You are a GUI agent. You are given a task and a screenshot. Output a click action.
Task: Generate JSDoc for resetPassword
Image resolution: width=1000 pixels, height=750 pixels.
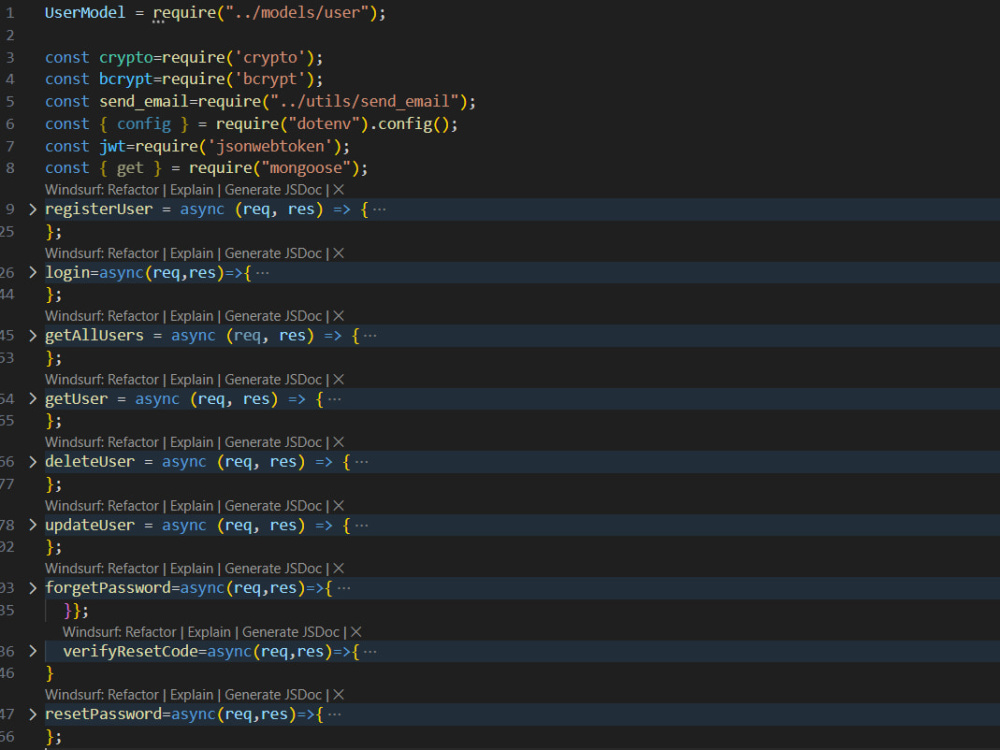(273, 695)
